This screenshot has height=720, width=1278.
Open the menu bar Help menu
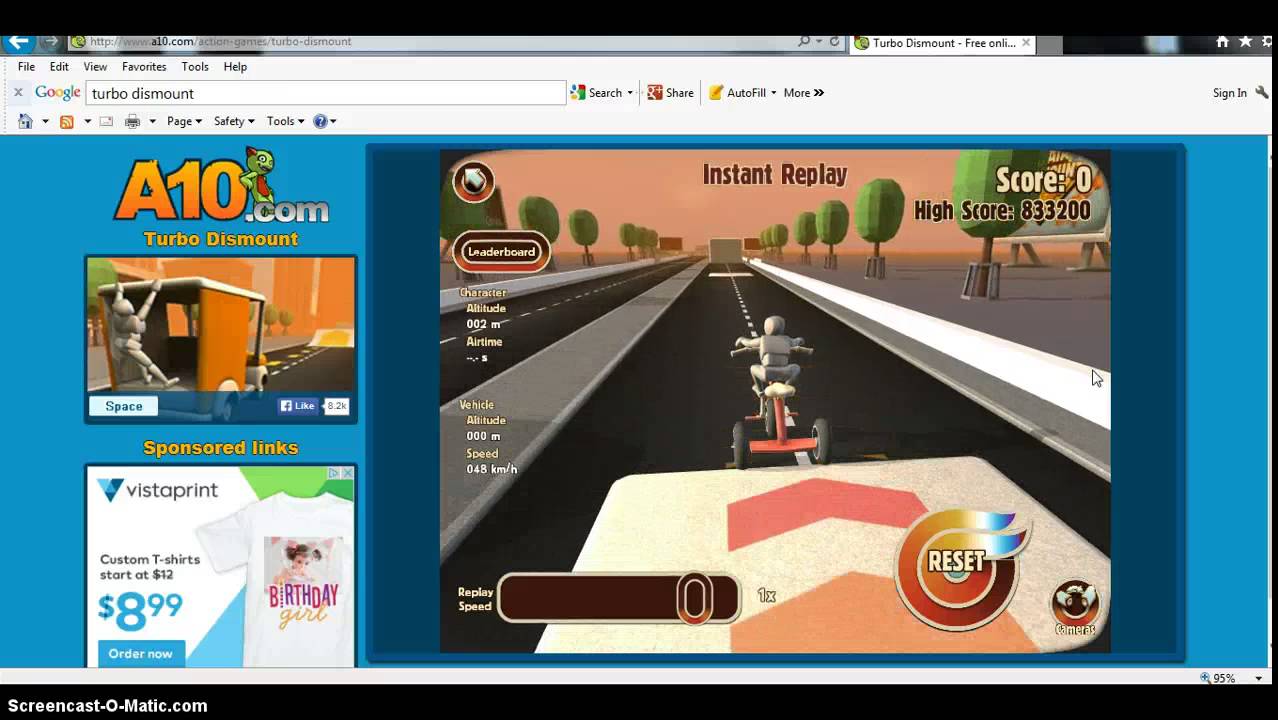coord(235,67)
